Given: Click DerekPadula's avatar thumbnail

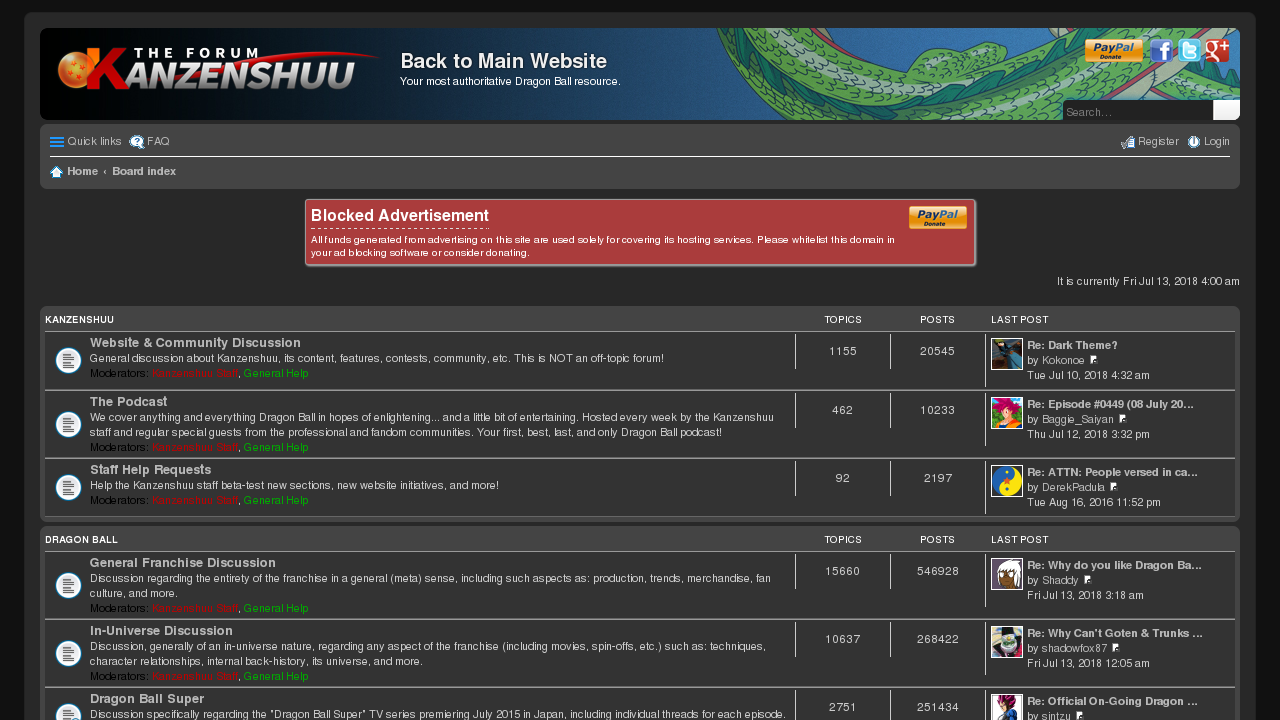Looking at the screenshot, I should (1007, 481).
